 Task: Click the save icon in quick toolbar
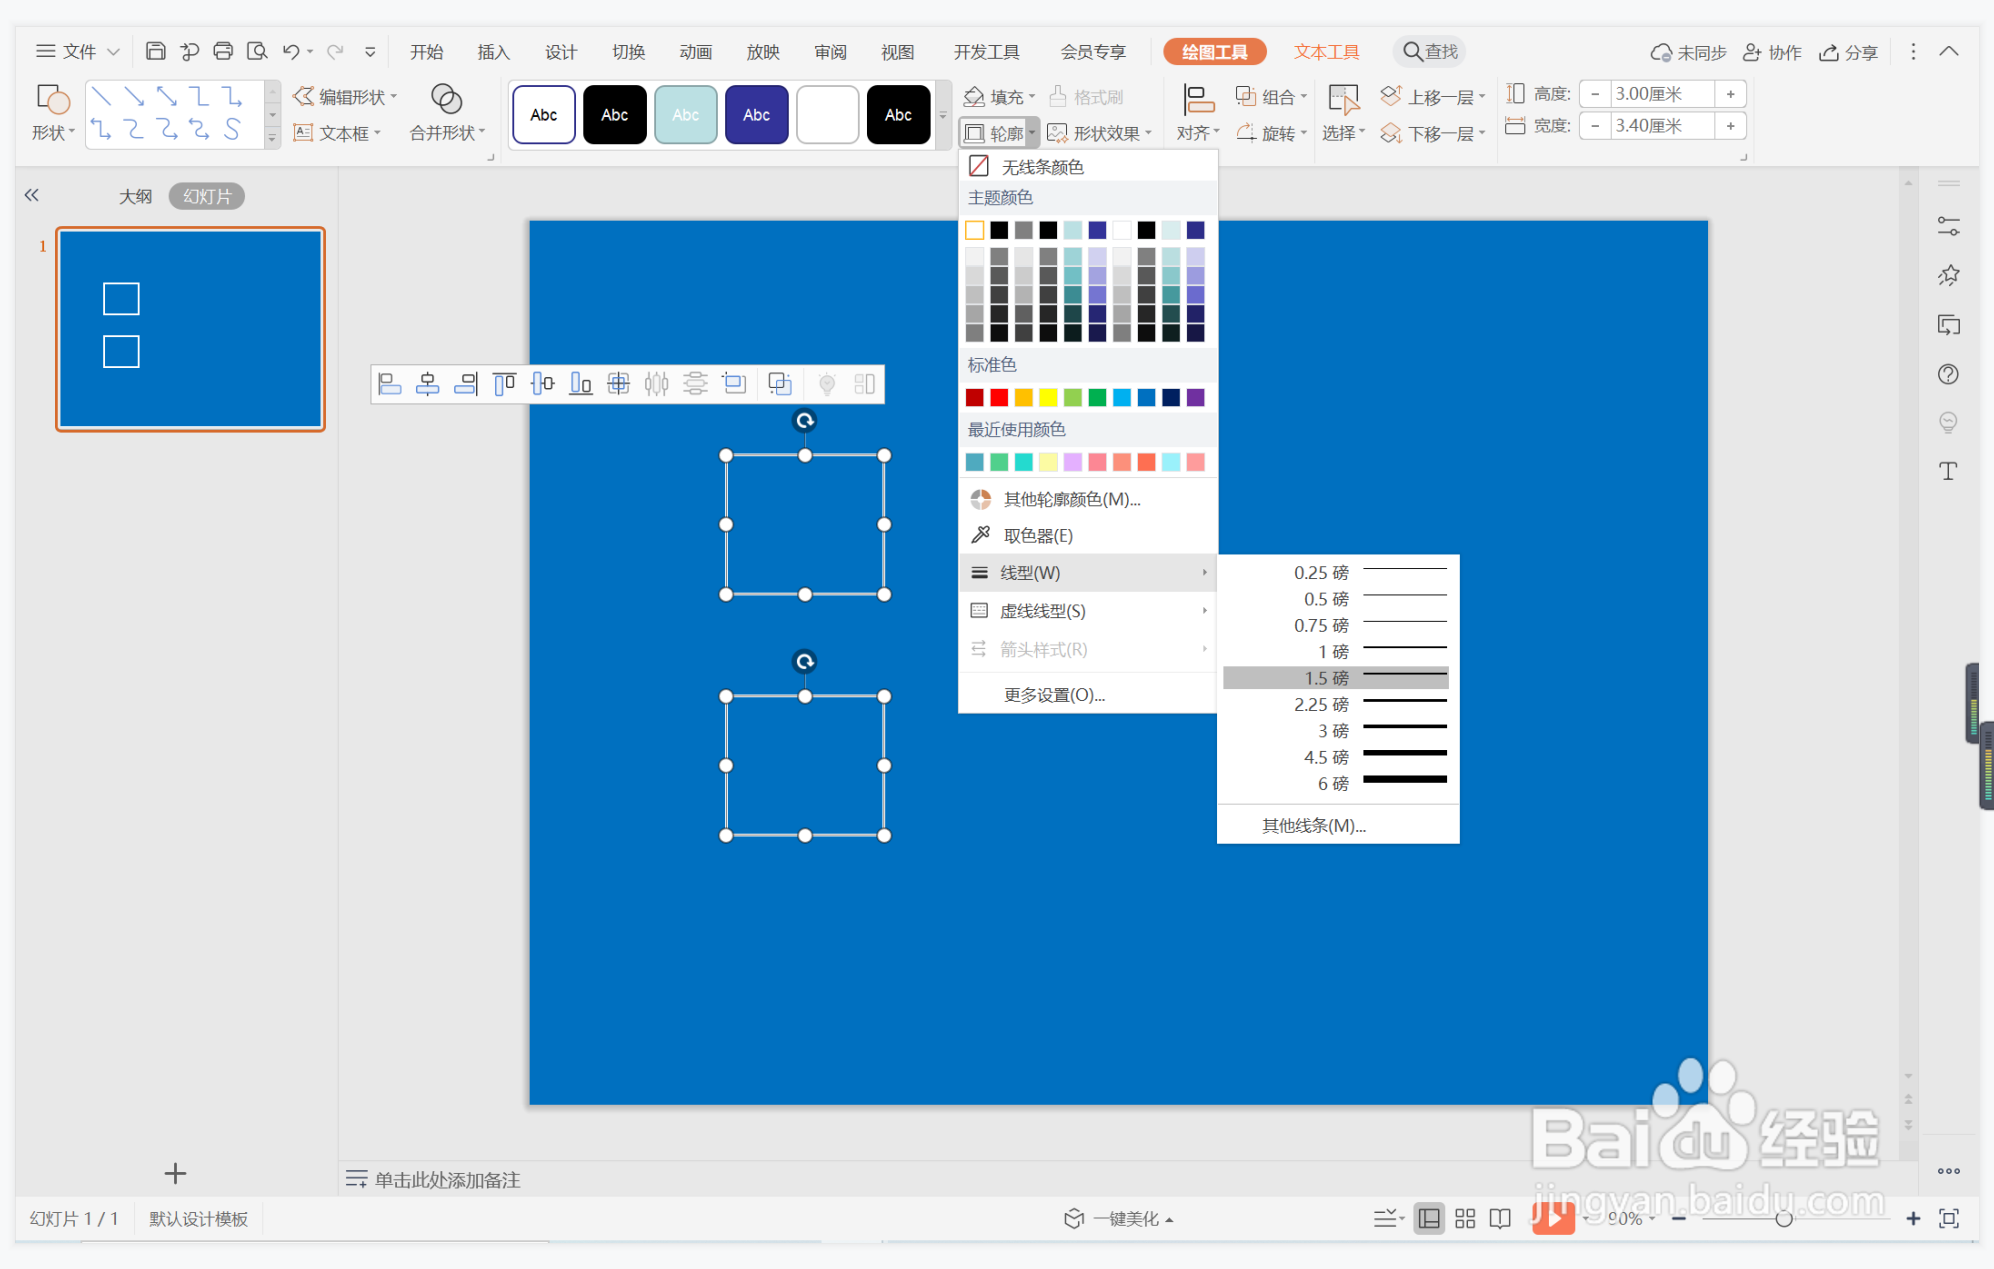coord(155,51)
